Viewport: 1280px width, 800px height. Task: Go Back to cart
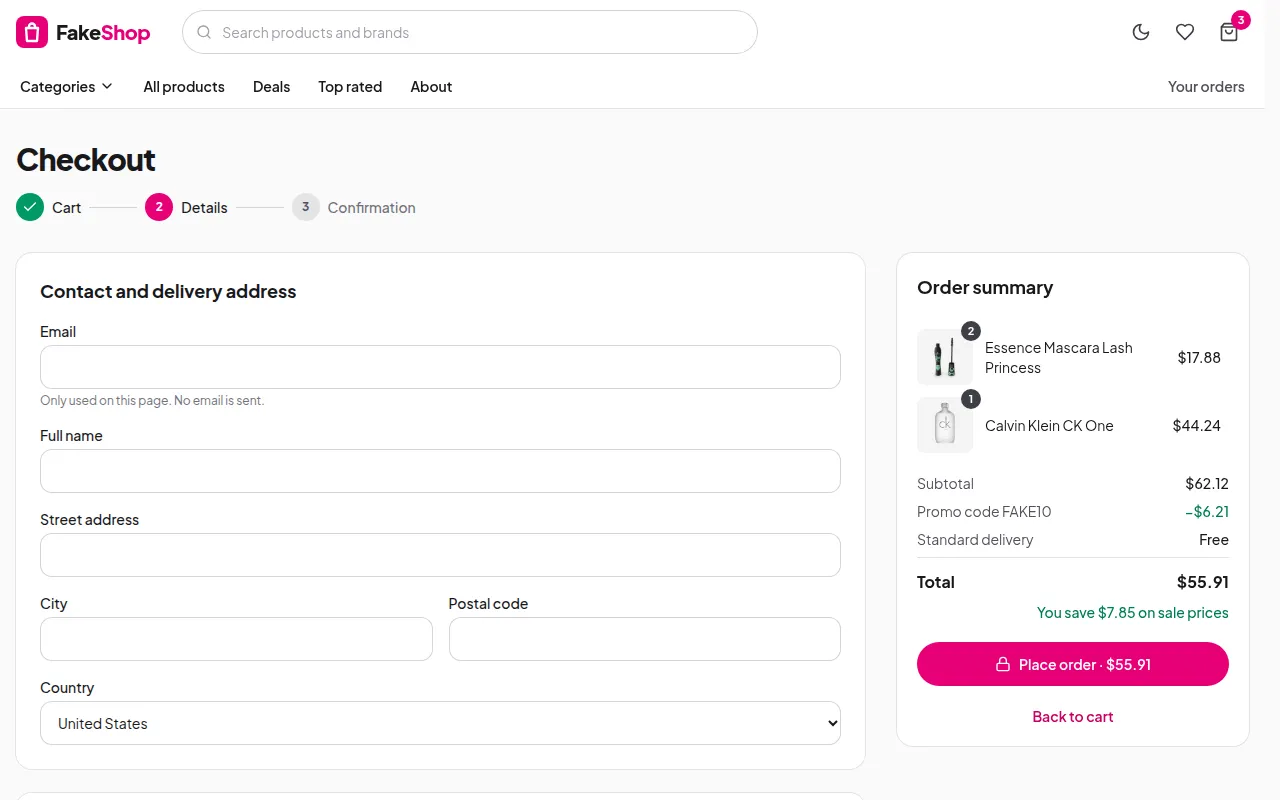(1073, 716)
